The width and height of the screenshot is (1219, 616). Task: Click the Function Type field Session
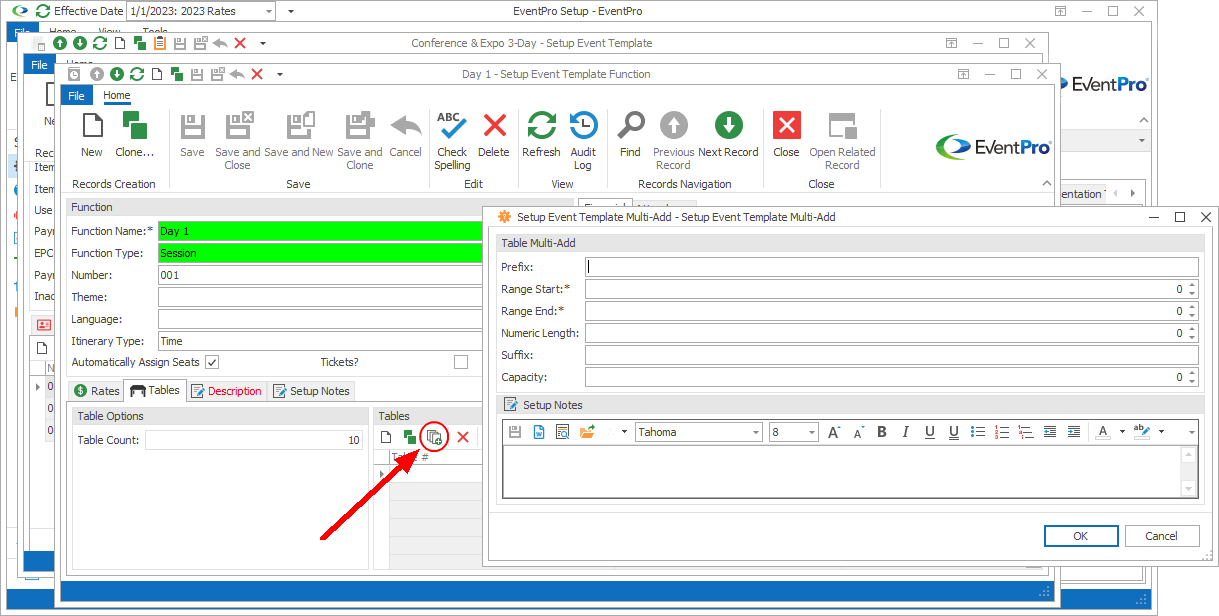click(x=320, y=253)
